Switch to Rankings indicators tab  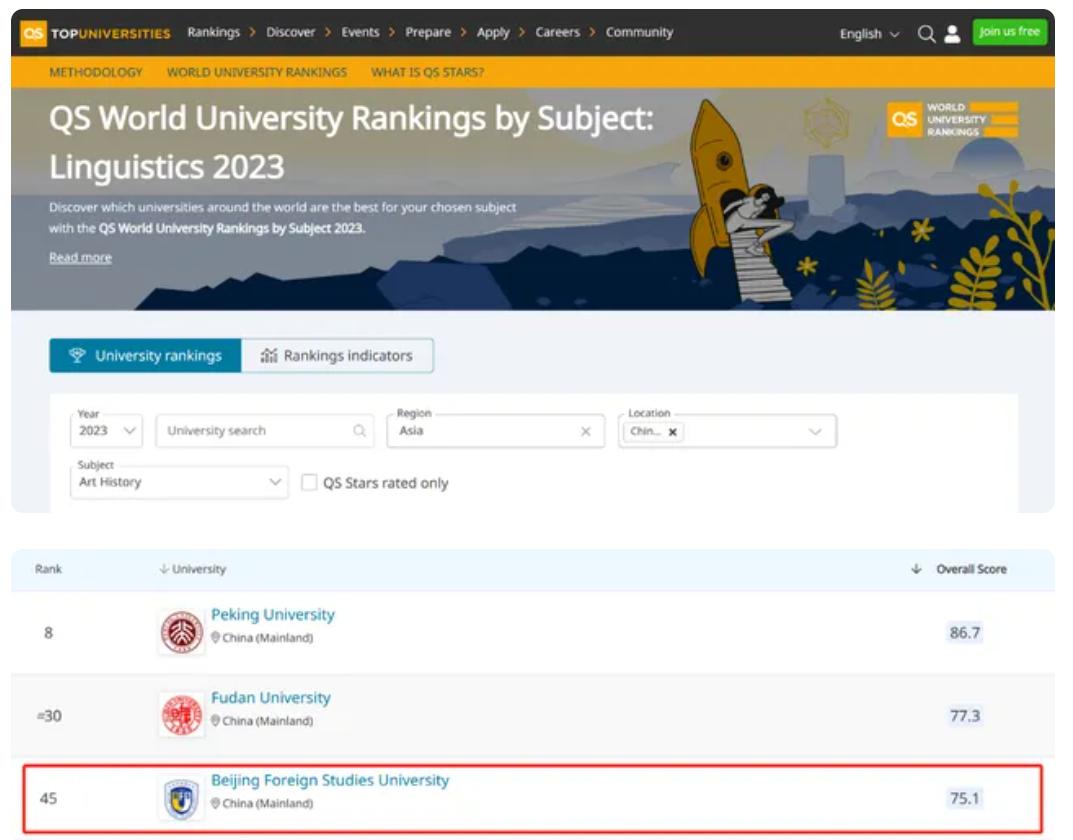pyautogui.click(x=337, y=356)
